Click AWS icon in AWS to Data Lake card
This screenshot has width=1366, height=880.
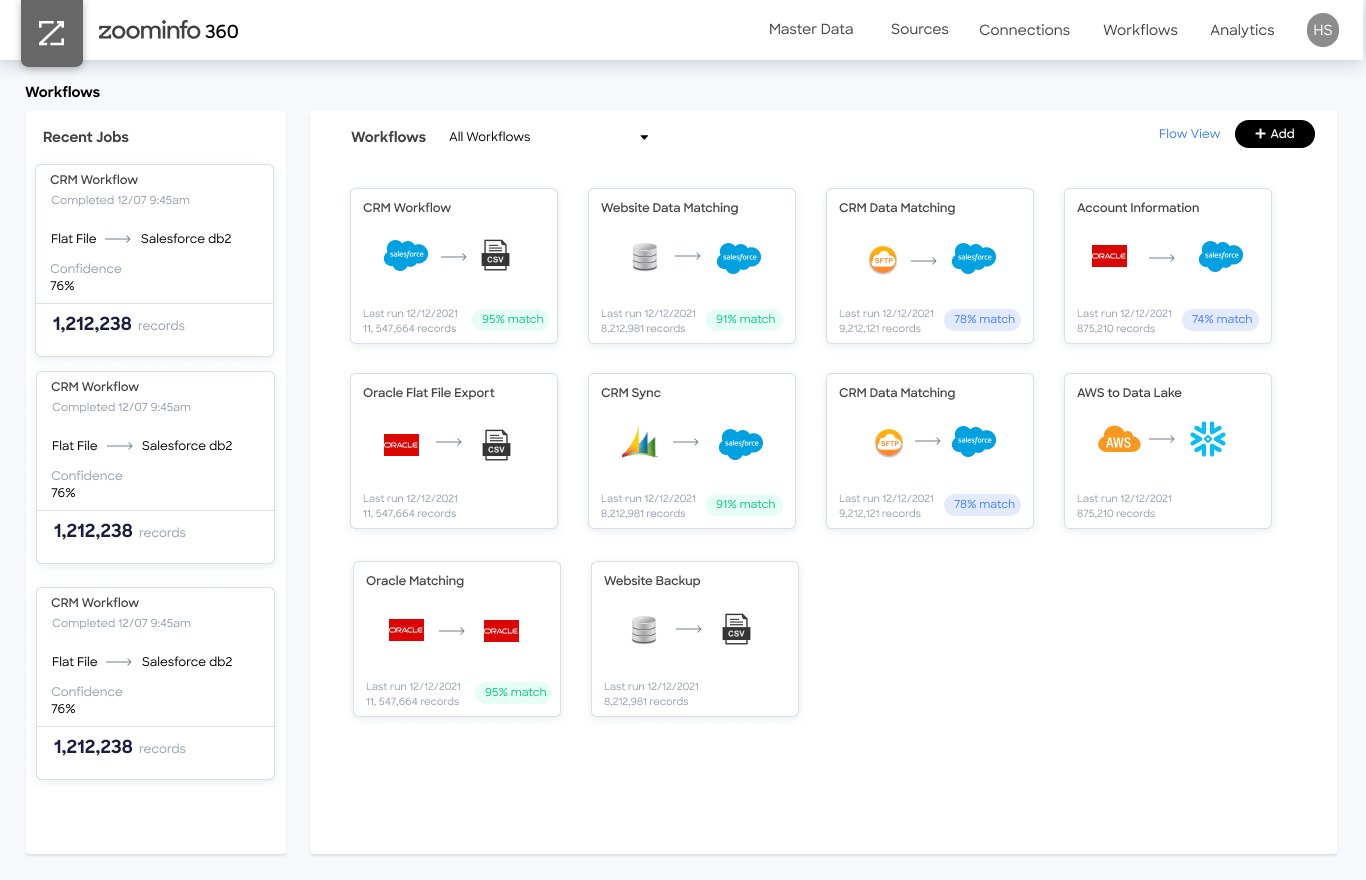click(x=1119, y=440)
